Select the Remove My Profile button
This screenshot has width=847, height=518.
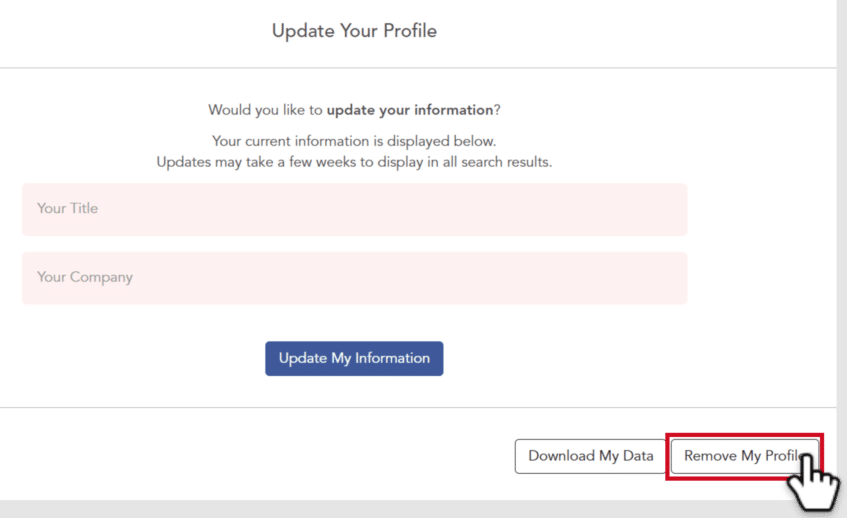coord(738,456)
